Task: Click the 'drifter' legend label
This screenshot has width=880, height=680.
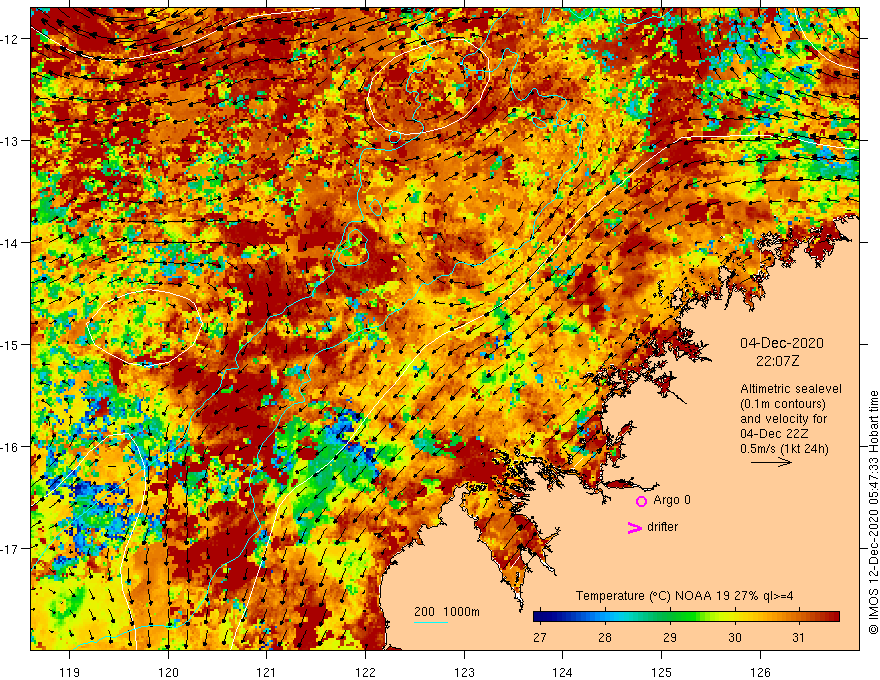Action: click(662, 527)
